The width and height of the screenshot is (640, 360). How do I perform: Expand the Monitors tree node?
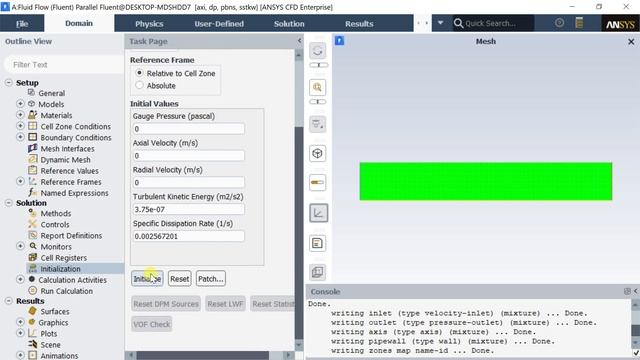pos(20,246)
